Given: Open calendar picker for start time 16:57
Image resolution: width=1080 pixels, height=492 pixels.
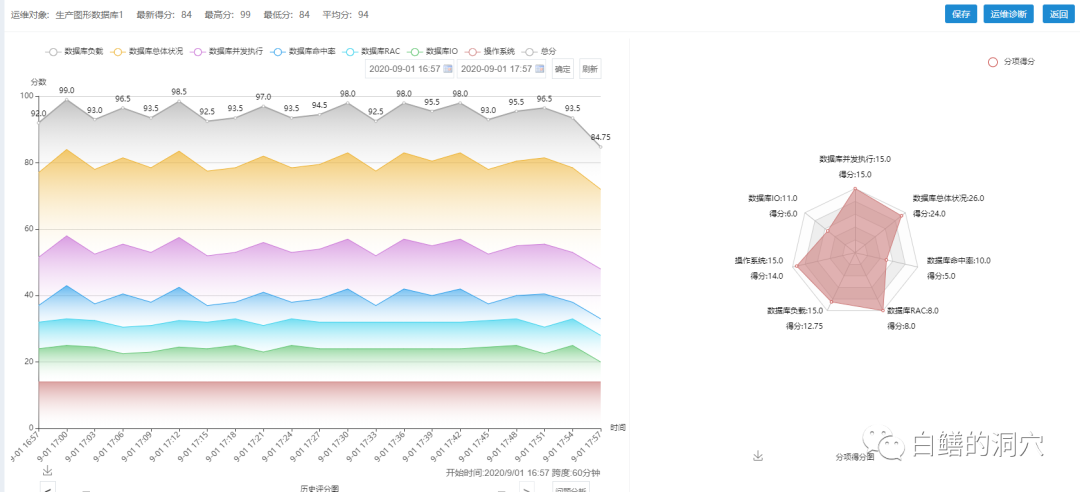Looking at the screenshot, I should coord(447,69).
